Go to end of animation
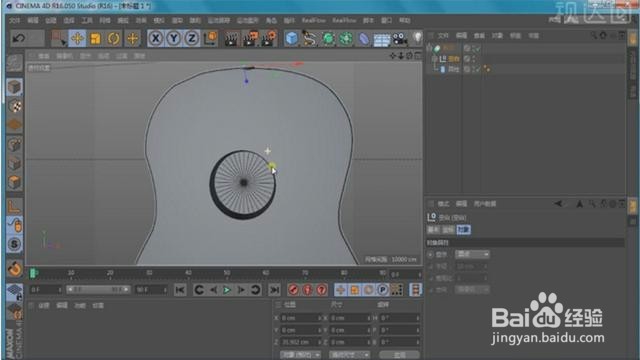Screen dimensions: 640x360 click(x=274, y=290)
